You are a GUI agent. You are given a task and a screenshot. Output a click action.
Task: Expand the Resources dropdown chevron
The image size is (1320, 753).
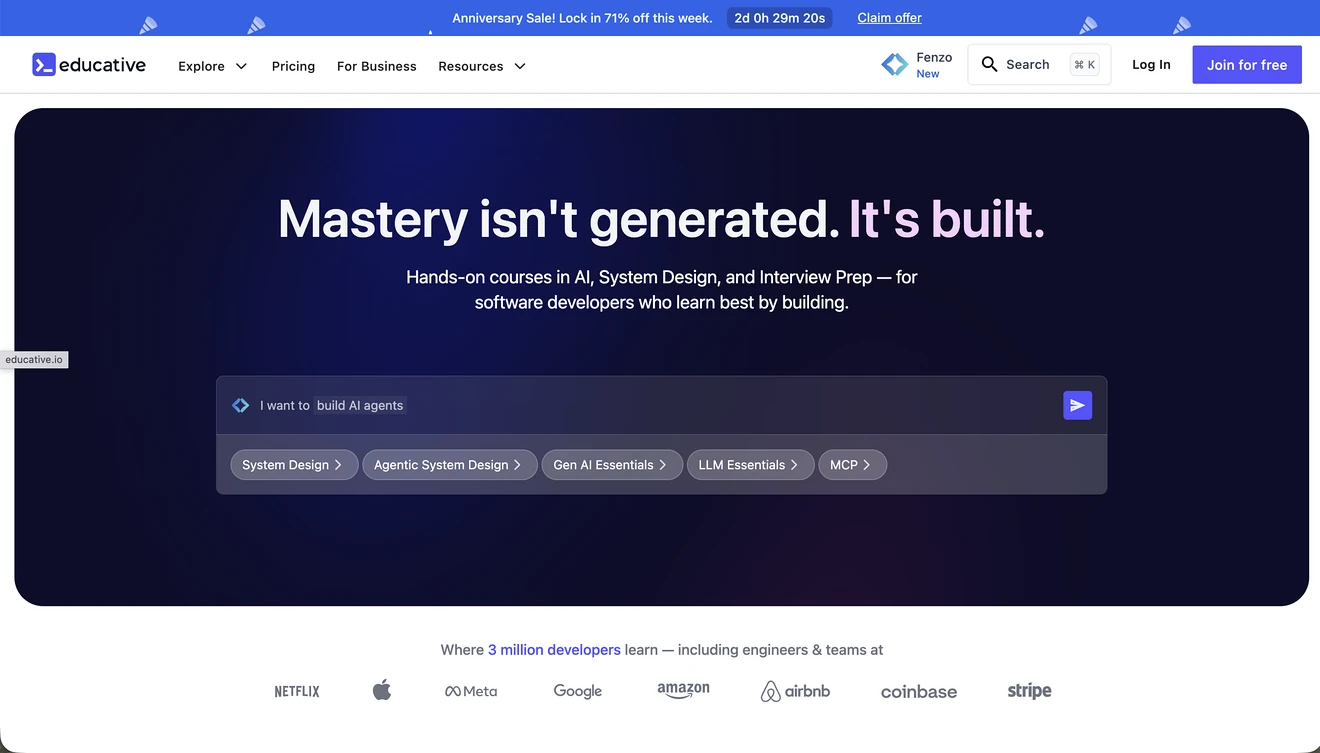520,66
